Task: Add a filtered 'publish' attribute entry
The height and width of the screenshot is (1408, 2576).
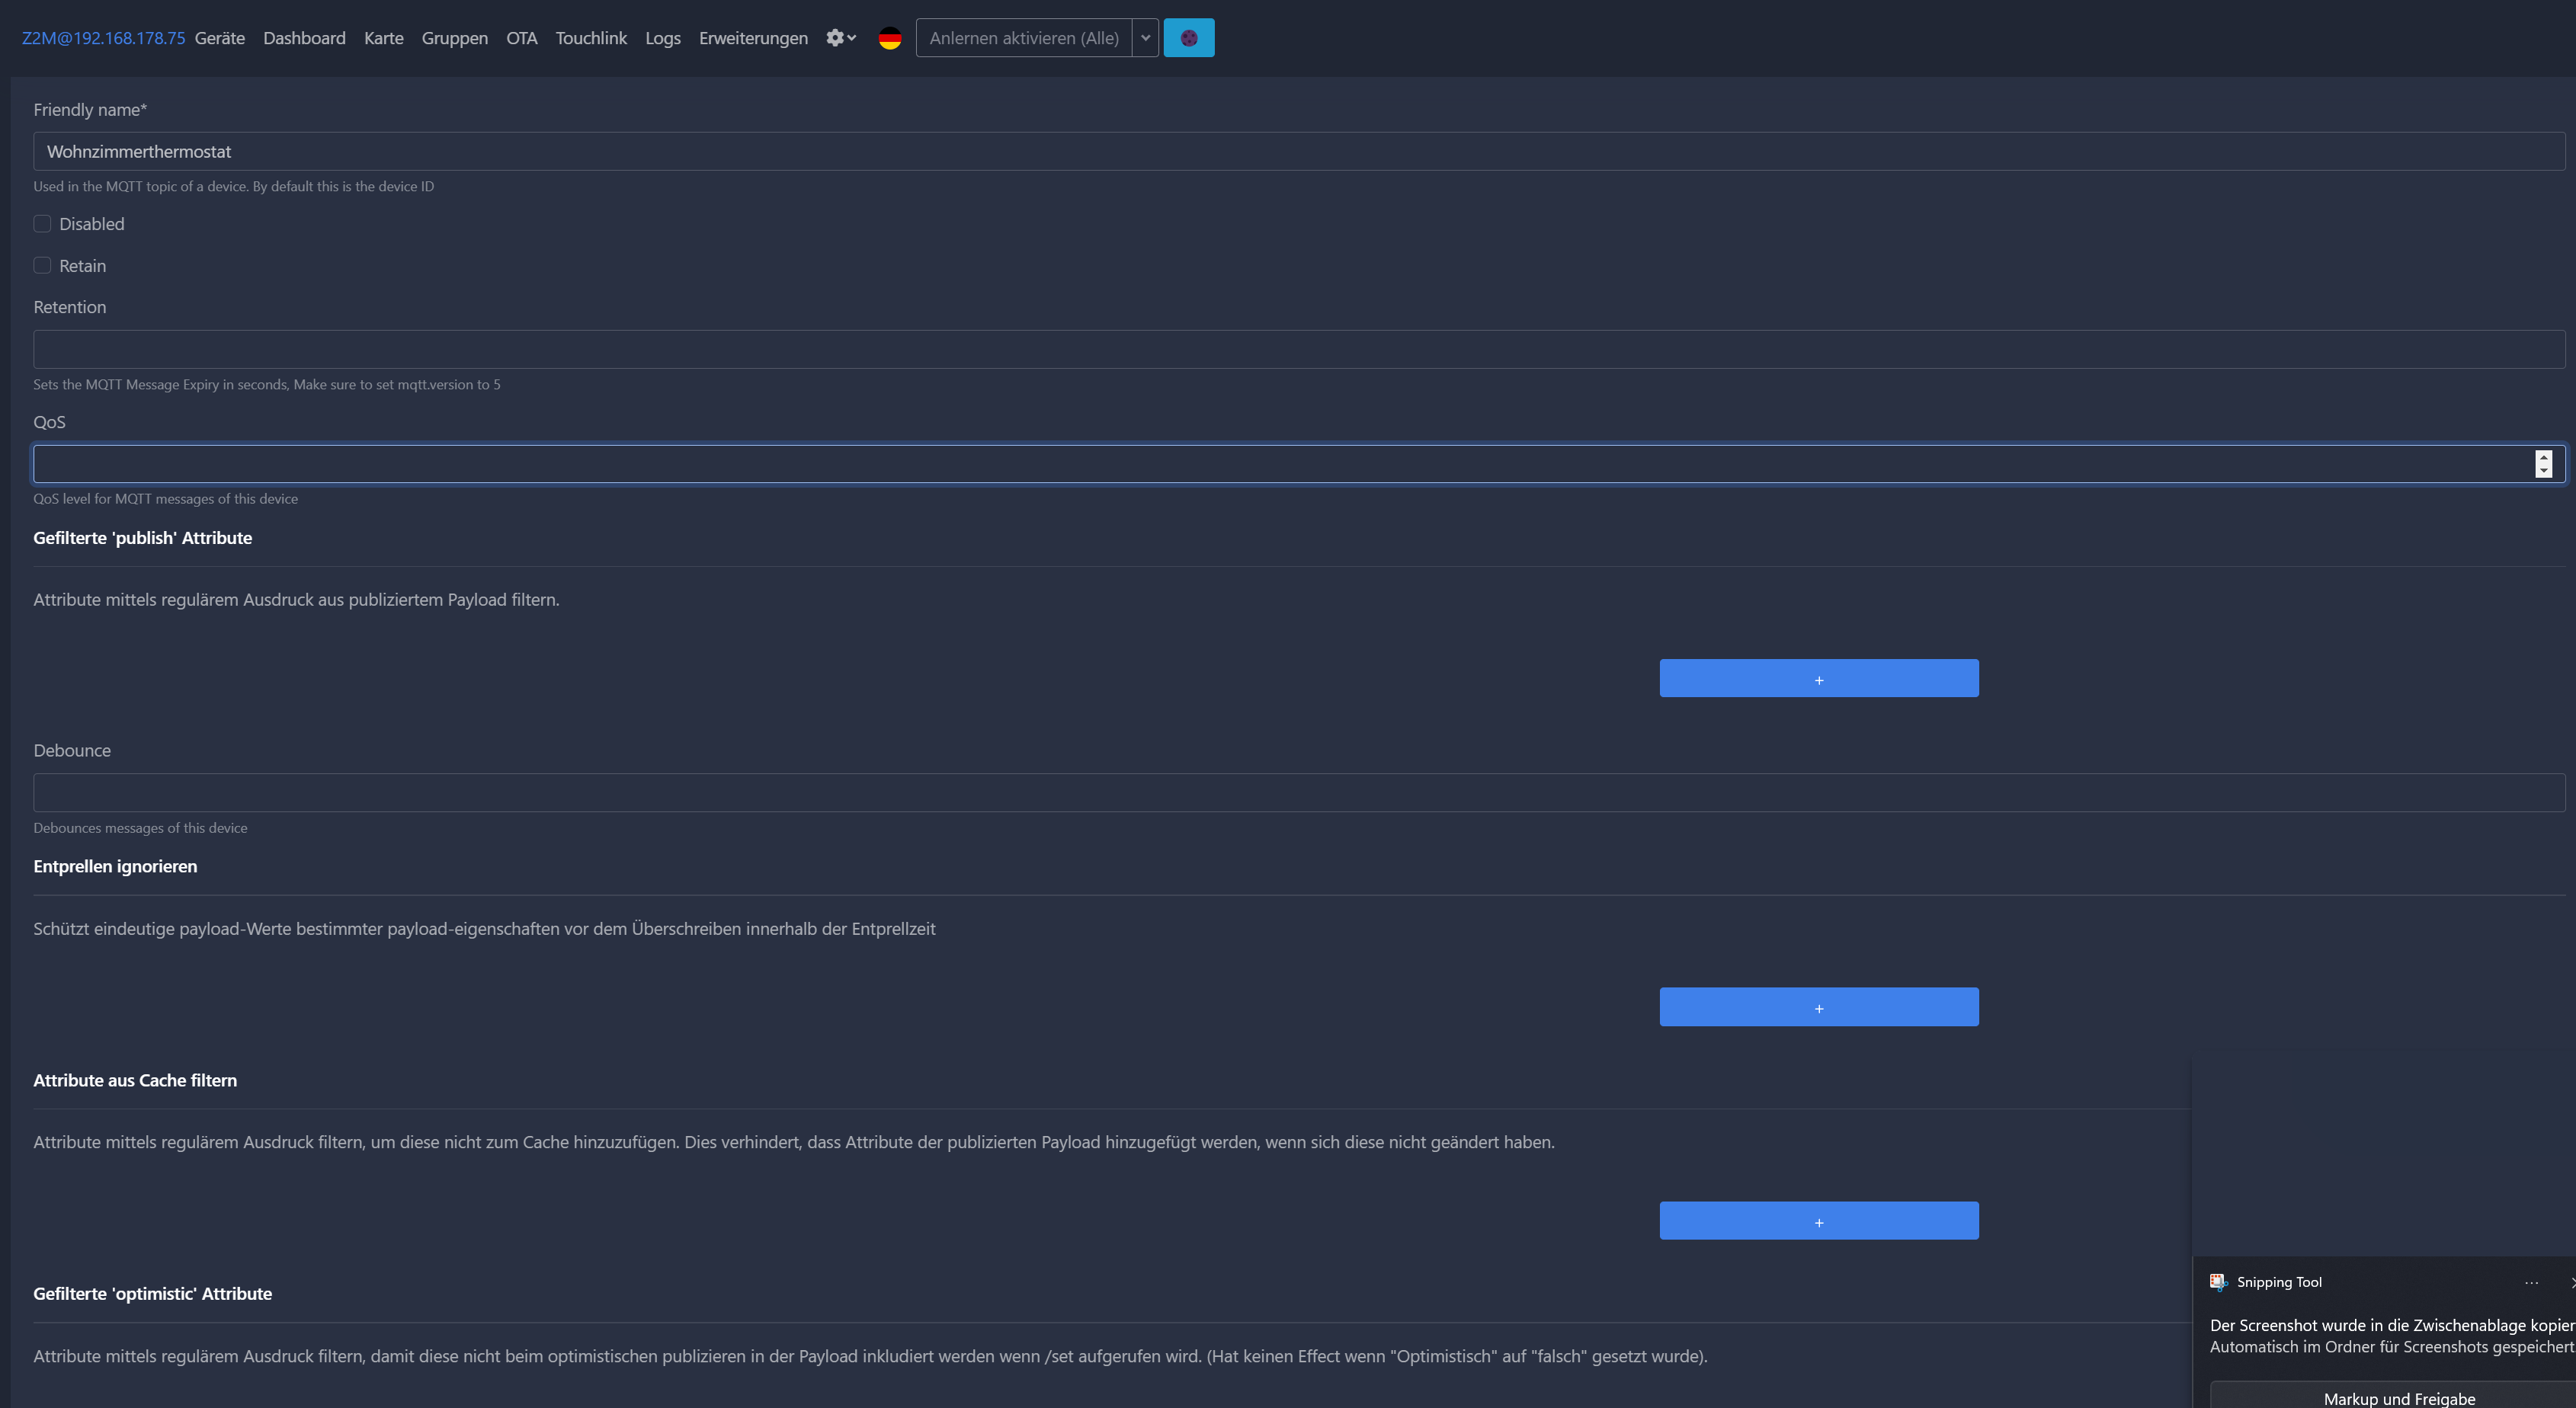Action: click(1818, 678)
